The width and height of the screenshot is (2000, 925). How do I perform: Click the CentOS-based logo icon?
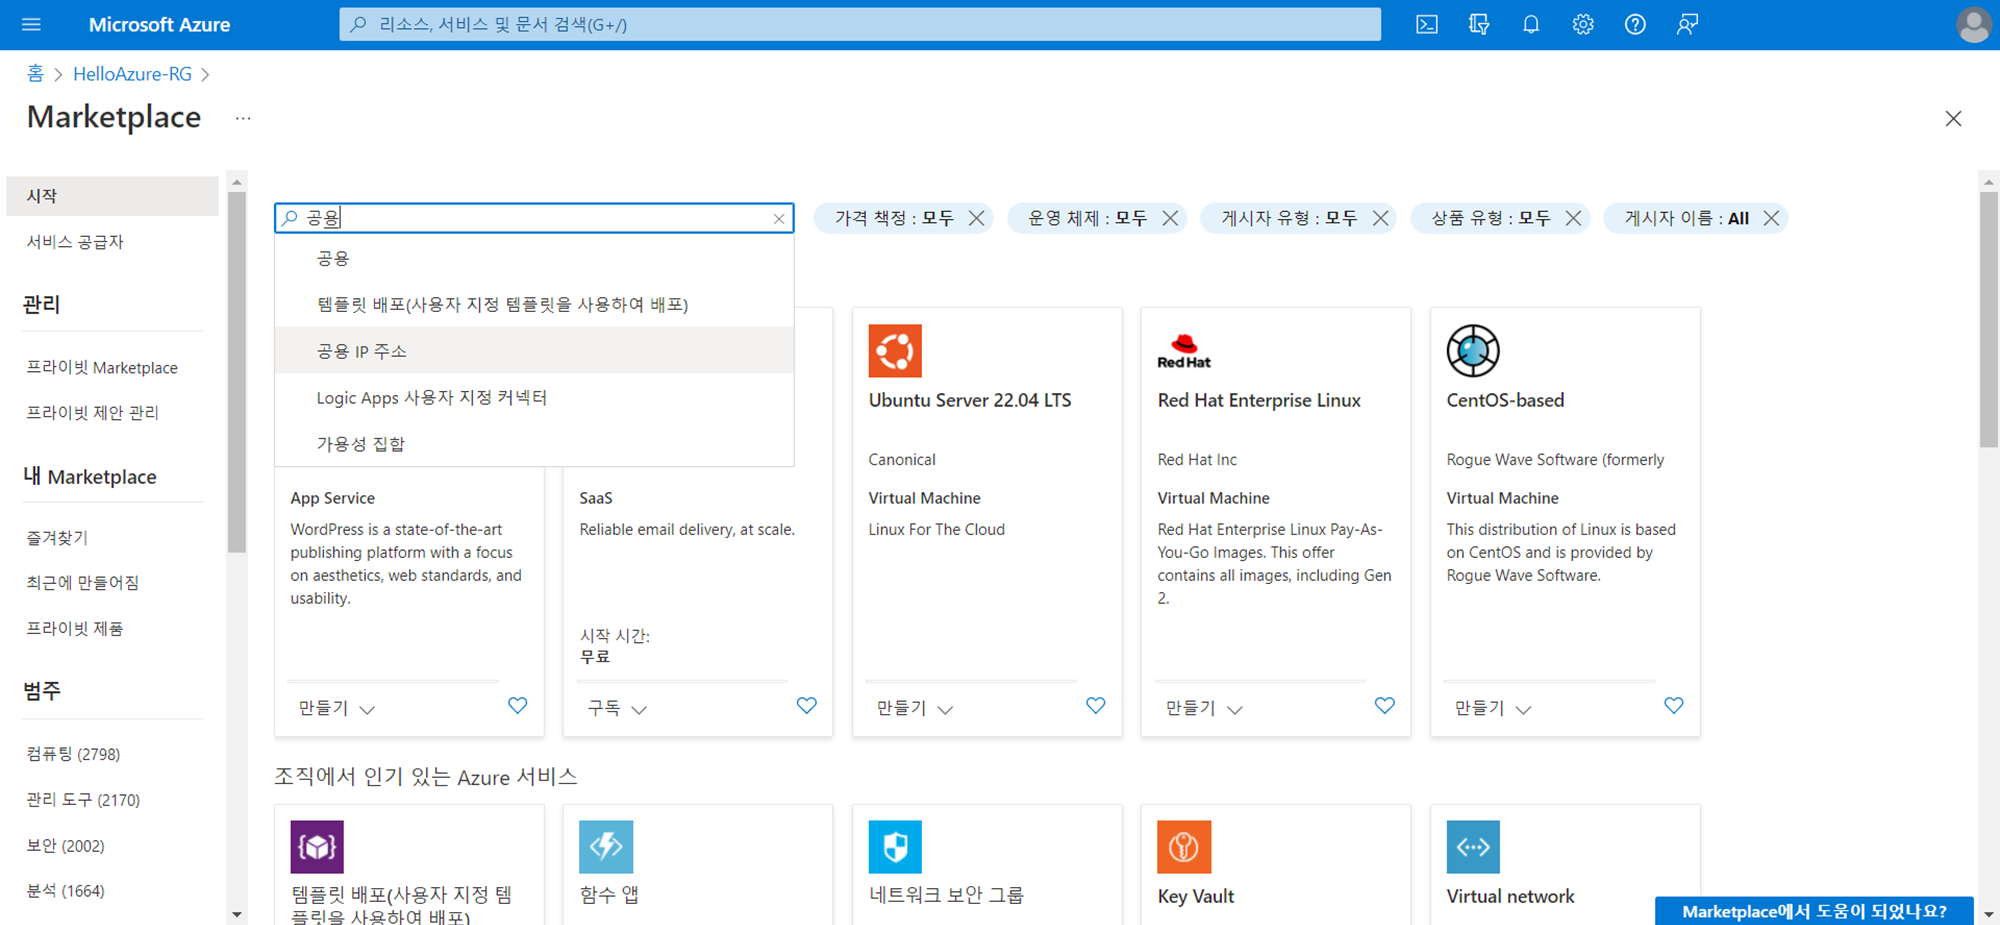(x=1473, y=351)
